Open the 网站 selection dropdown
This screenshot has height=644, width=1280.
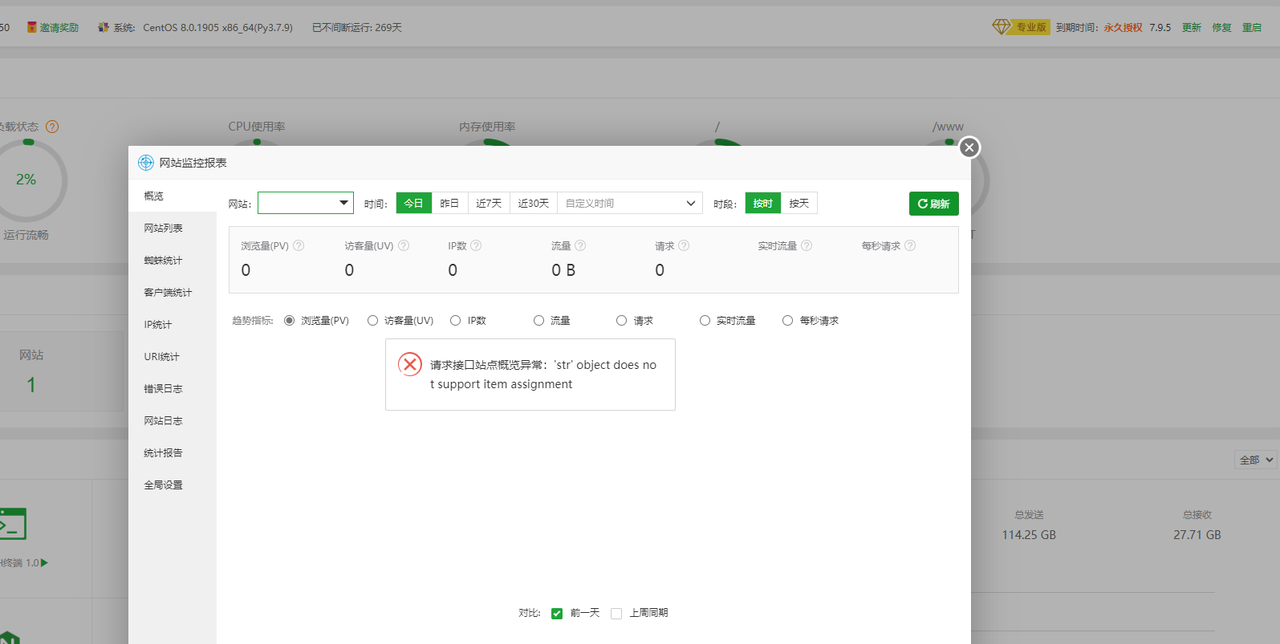pos(306,203)
